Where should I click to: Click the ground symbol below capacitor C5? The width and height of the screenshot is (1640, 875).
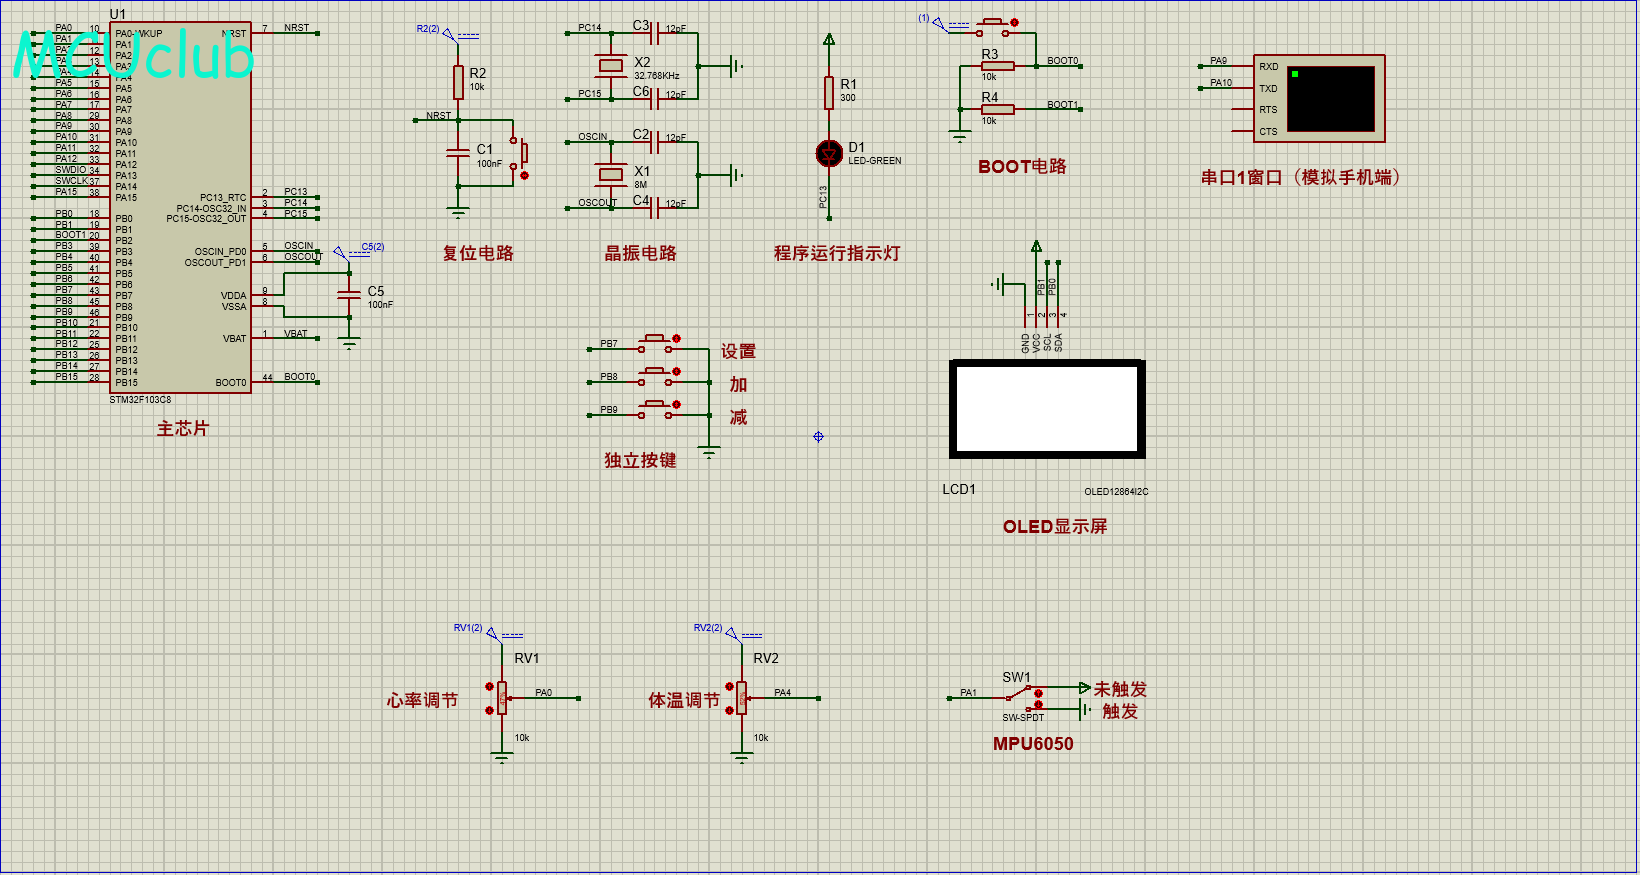point(349,345)
